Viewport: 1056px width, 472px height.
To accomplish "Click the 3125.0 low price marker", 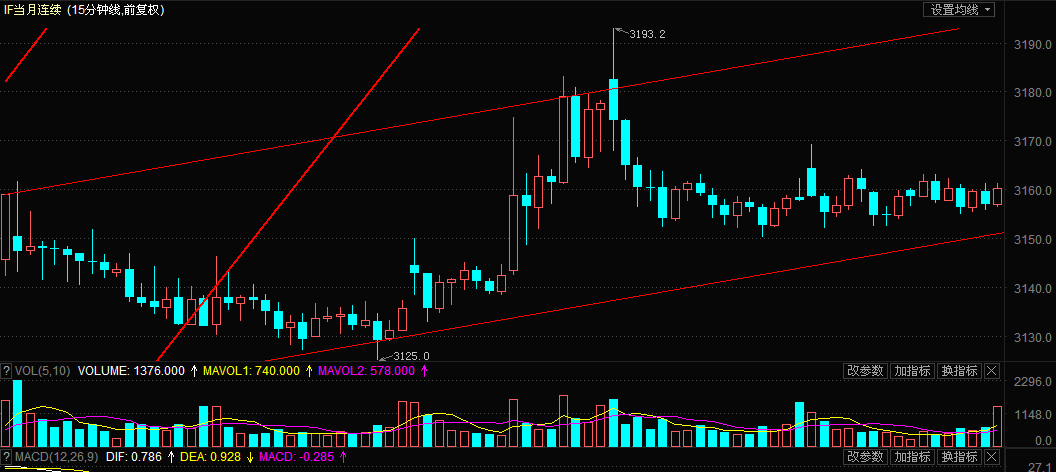I will coord(411,356).
